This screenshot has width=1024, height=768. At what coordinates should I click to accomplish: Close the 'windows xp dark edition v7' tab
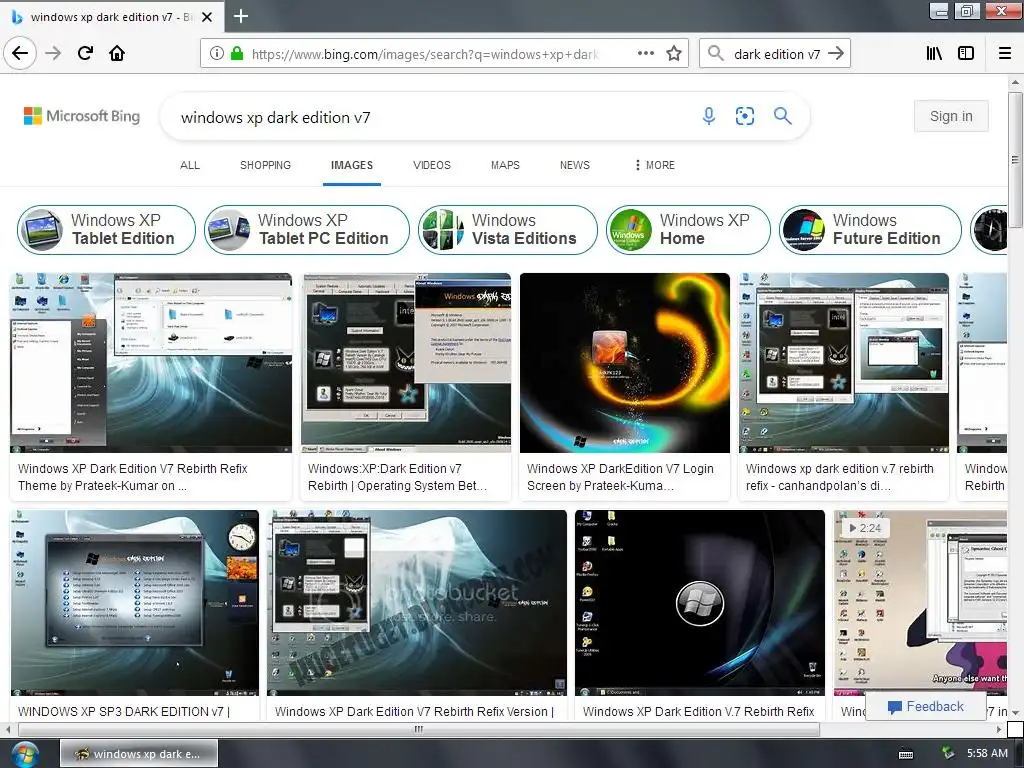(x=207, y=17)
